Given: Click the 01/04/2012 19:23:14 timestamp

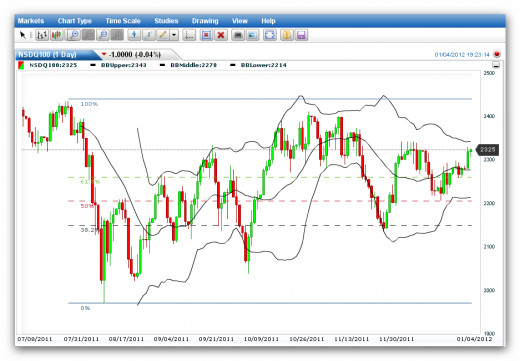Looking at the screenshot, I should [x=462, y=55].
